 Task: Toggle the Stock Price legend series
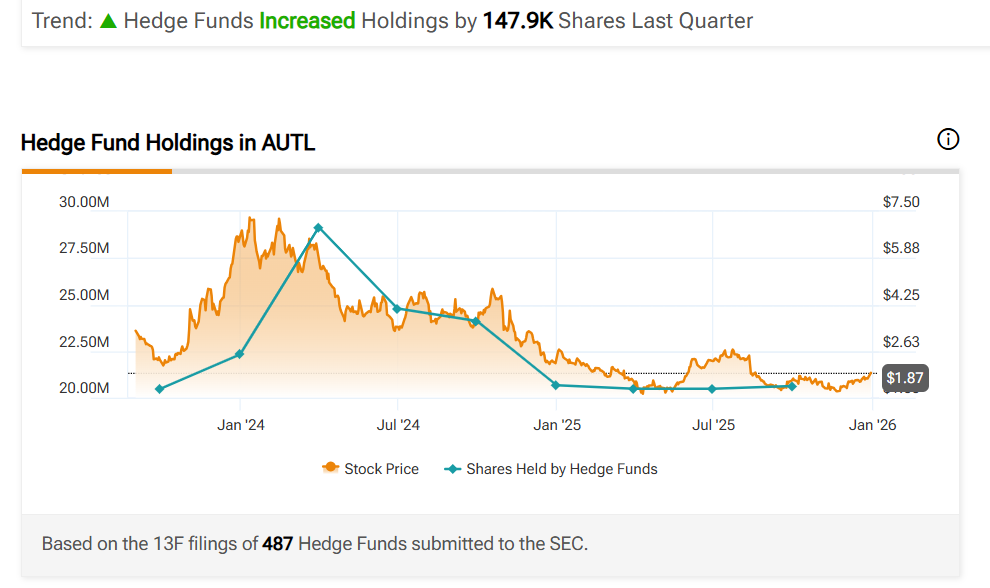click(x=370, y=468)
